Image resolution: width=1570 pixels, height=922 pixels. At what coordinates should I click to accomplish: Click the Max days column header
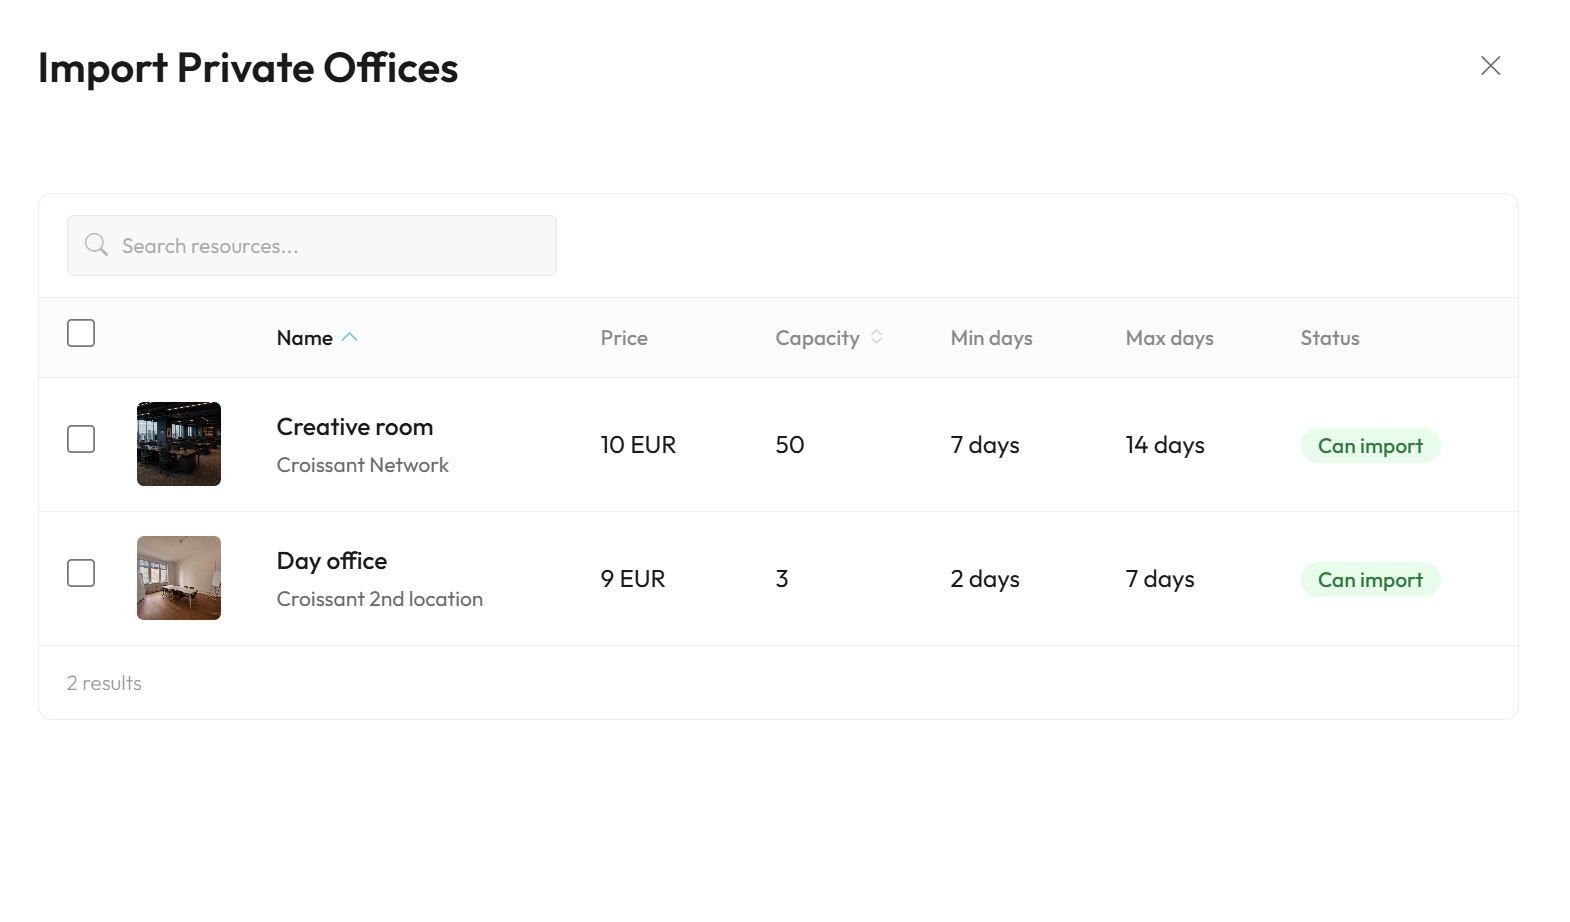point(1169,338)
